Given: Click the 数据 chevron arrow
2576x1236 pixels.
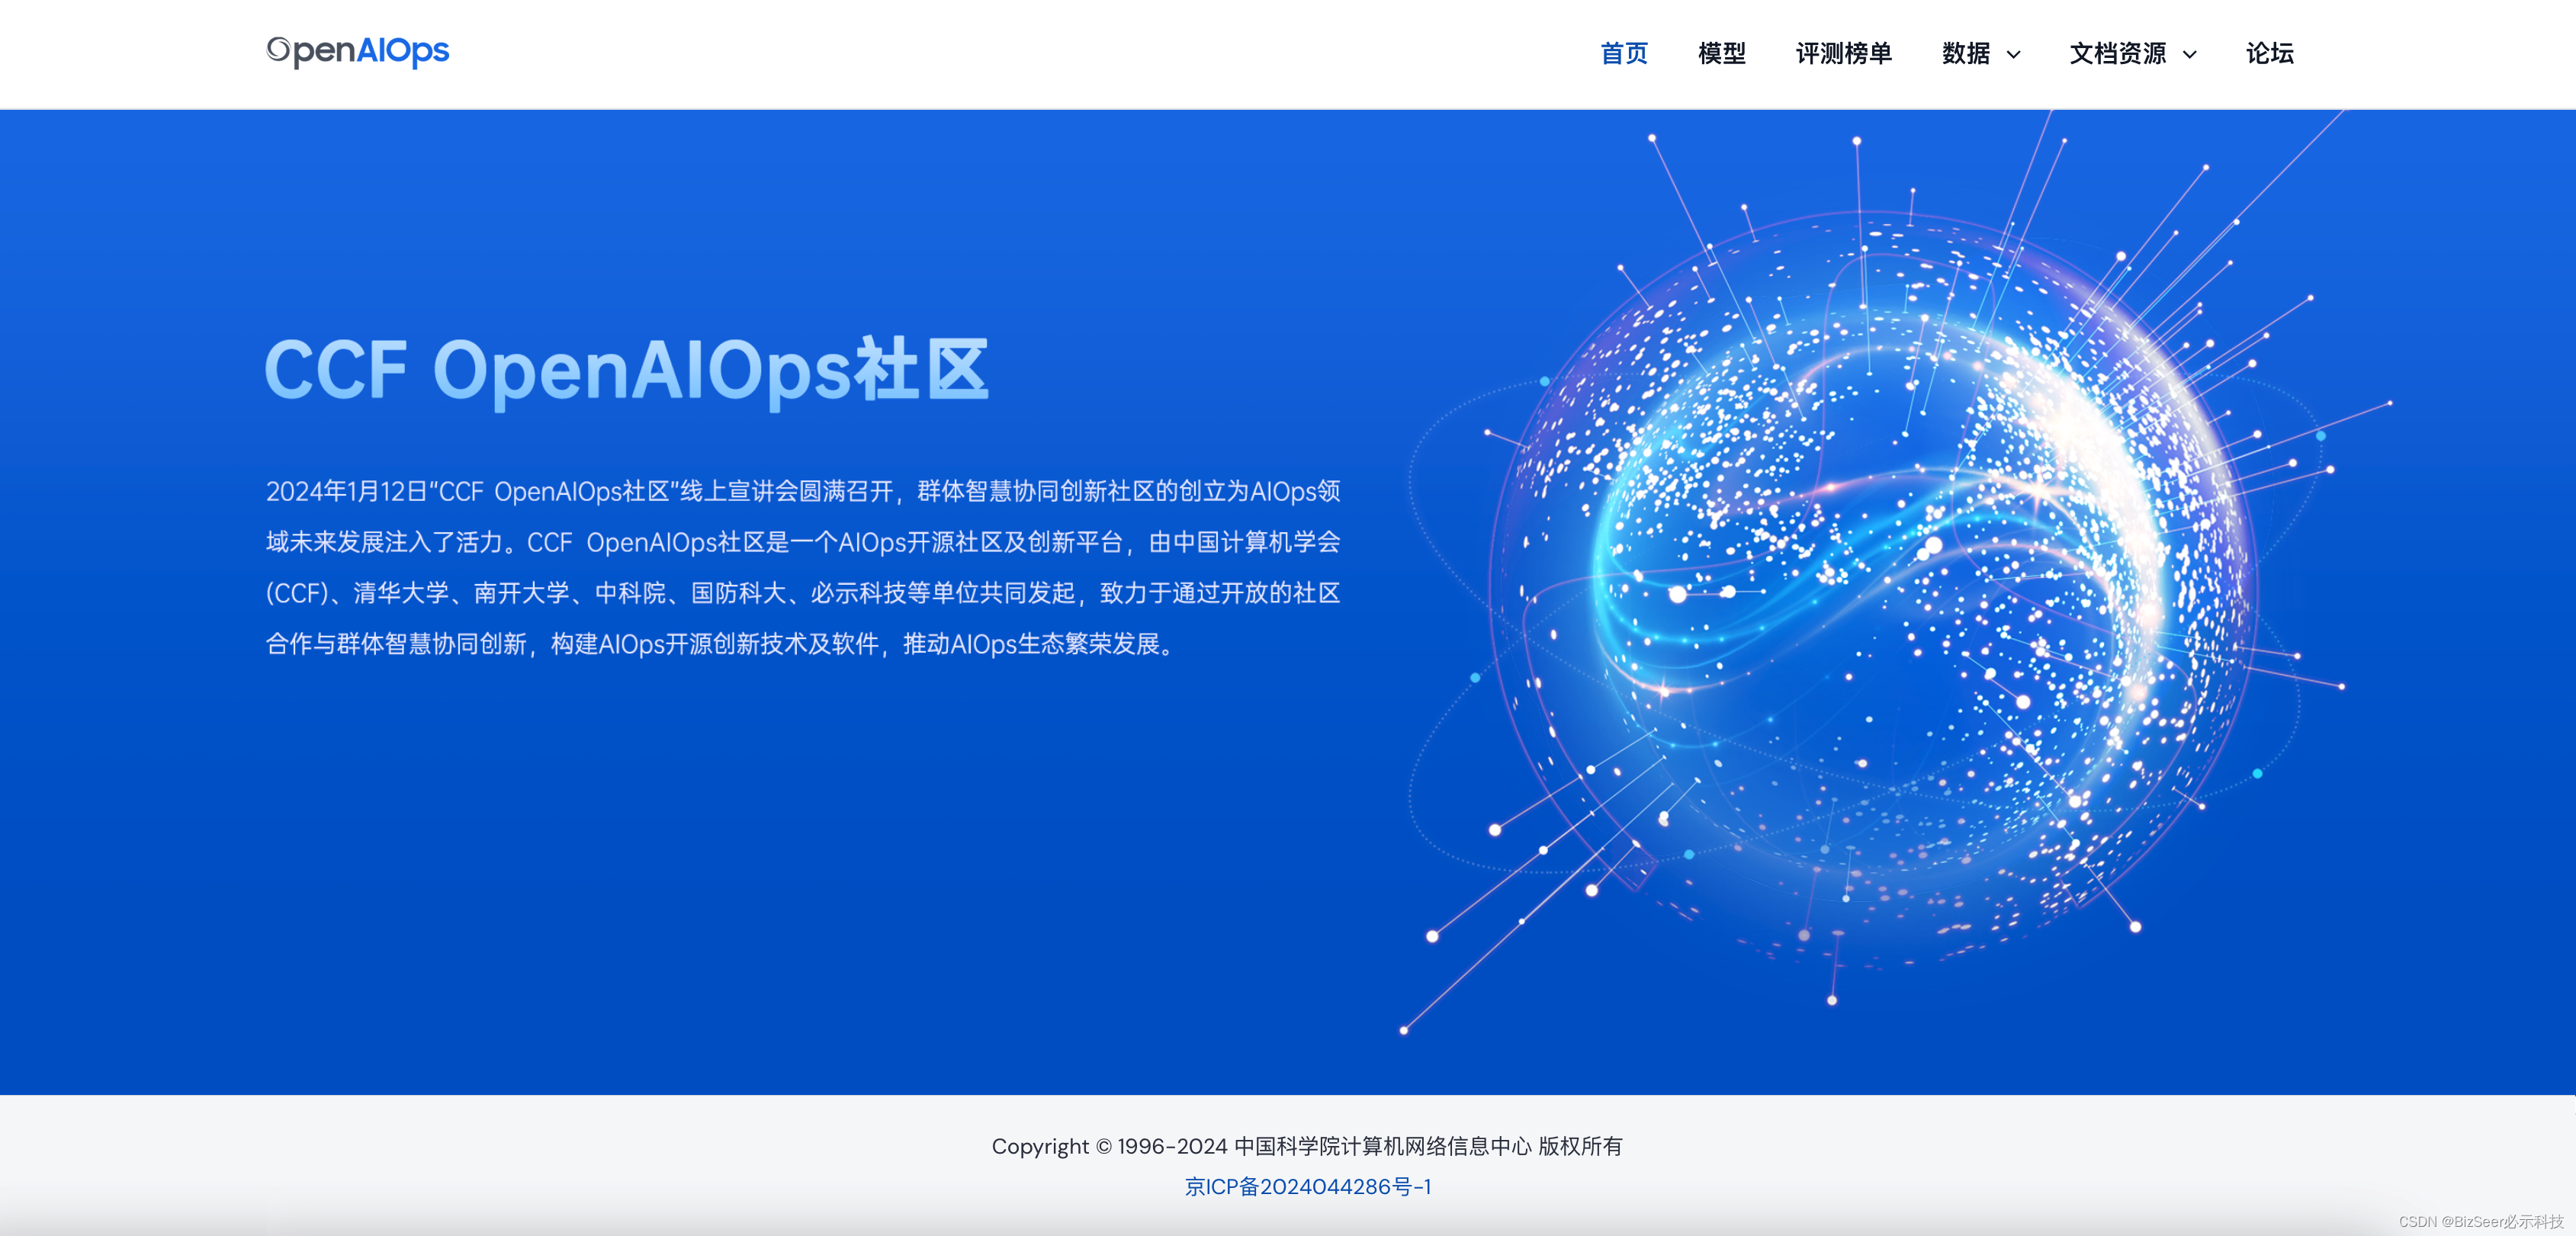Looking at the screenshot, I should (x=2014, y=56).
